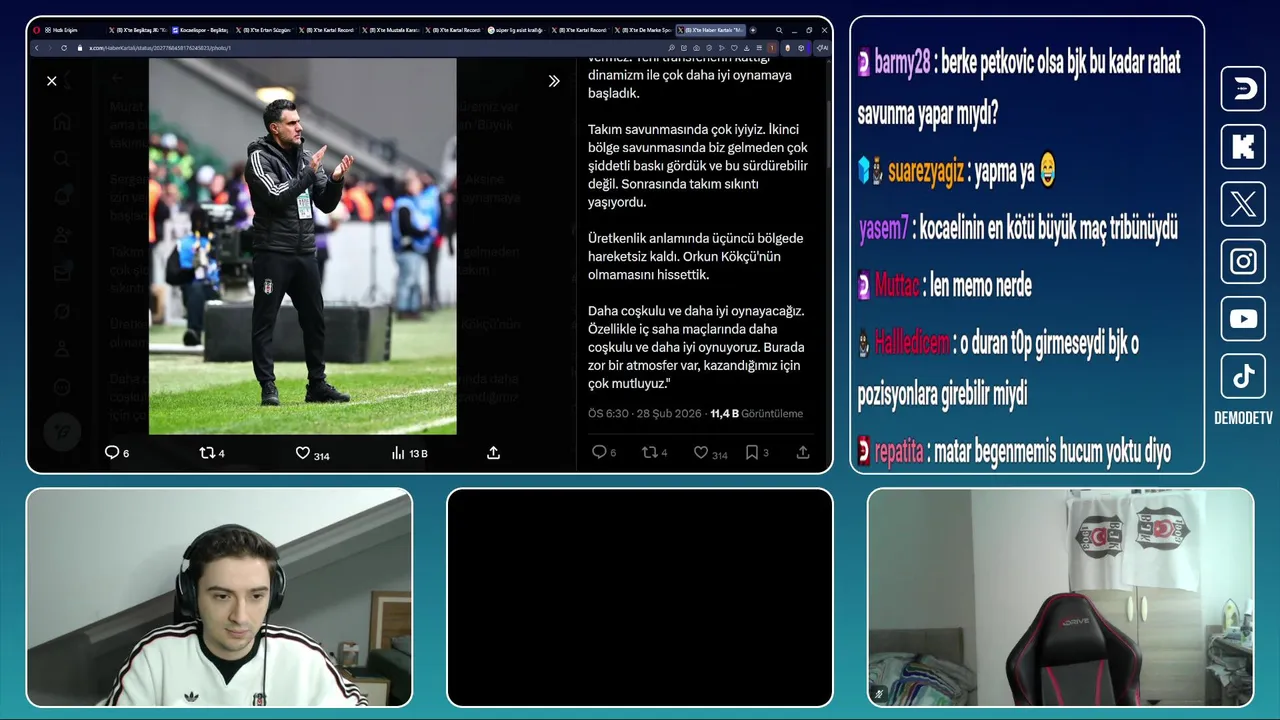Open the tweet timestamp ÖS 6:30 · 28 Şub 2026
The width and height of the screenshot is (1280, 720).
[x=645, y=413]
